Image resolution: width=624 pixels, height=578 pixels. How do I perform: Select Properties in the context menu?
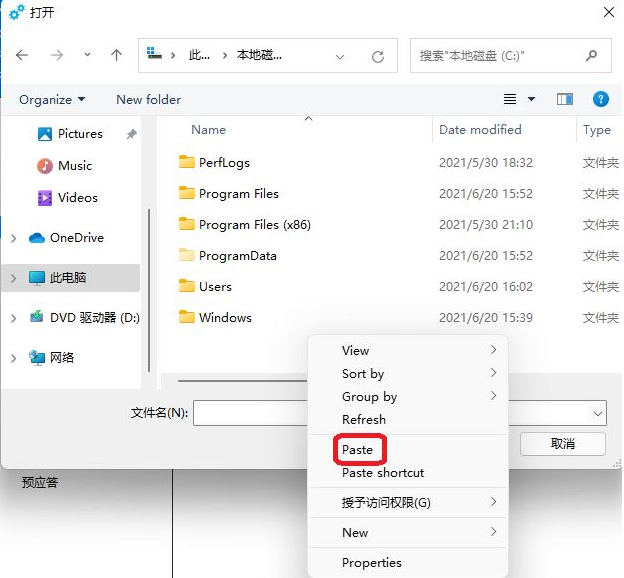pos(371,563)
